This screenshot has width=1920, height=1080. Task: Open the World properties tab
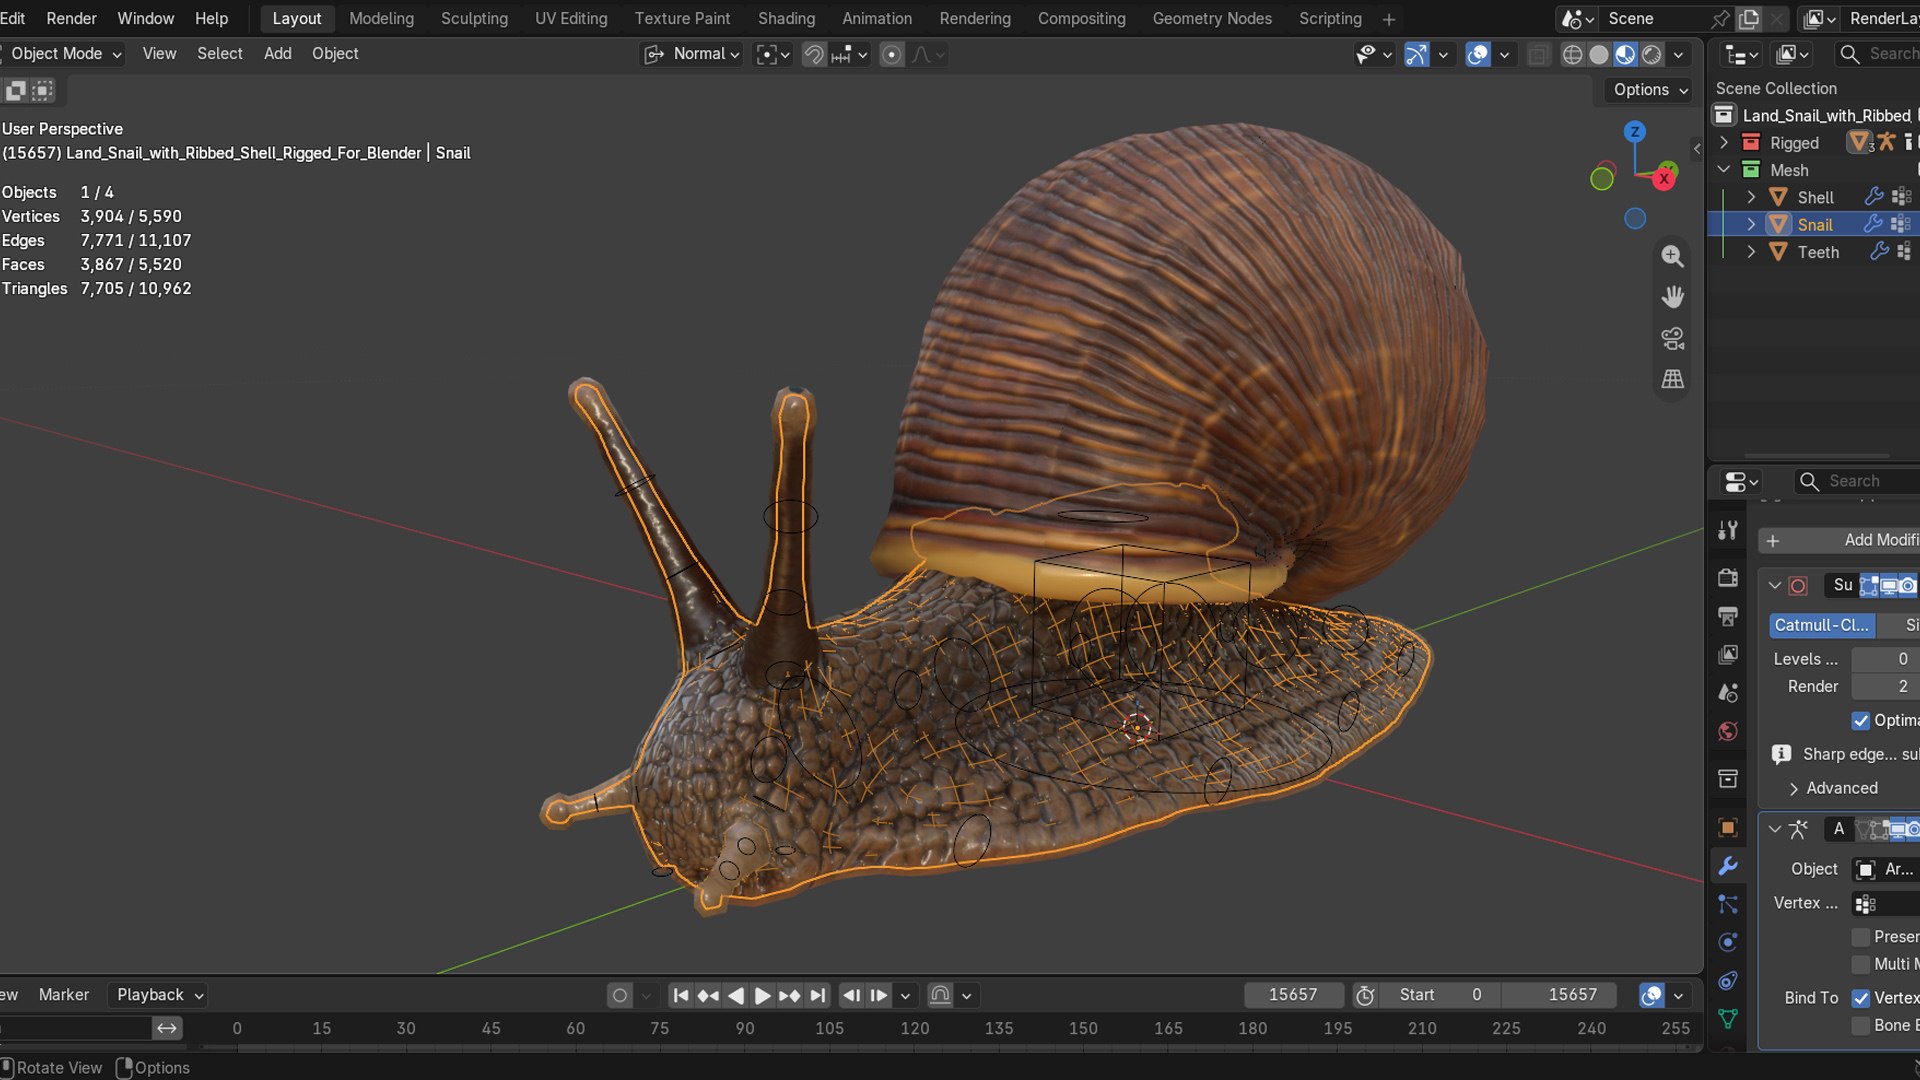(x=1728, y=731)
